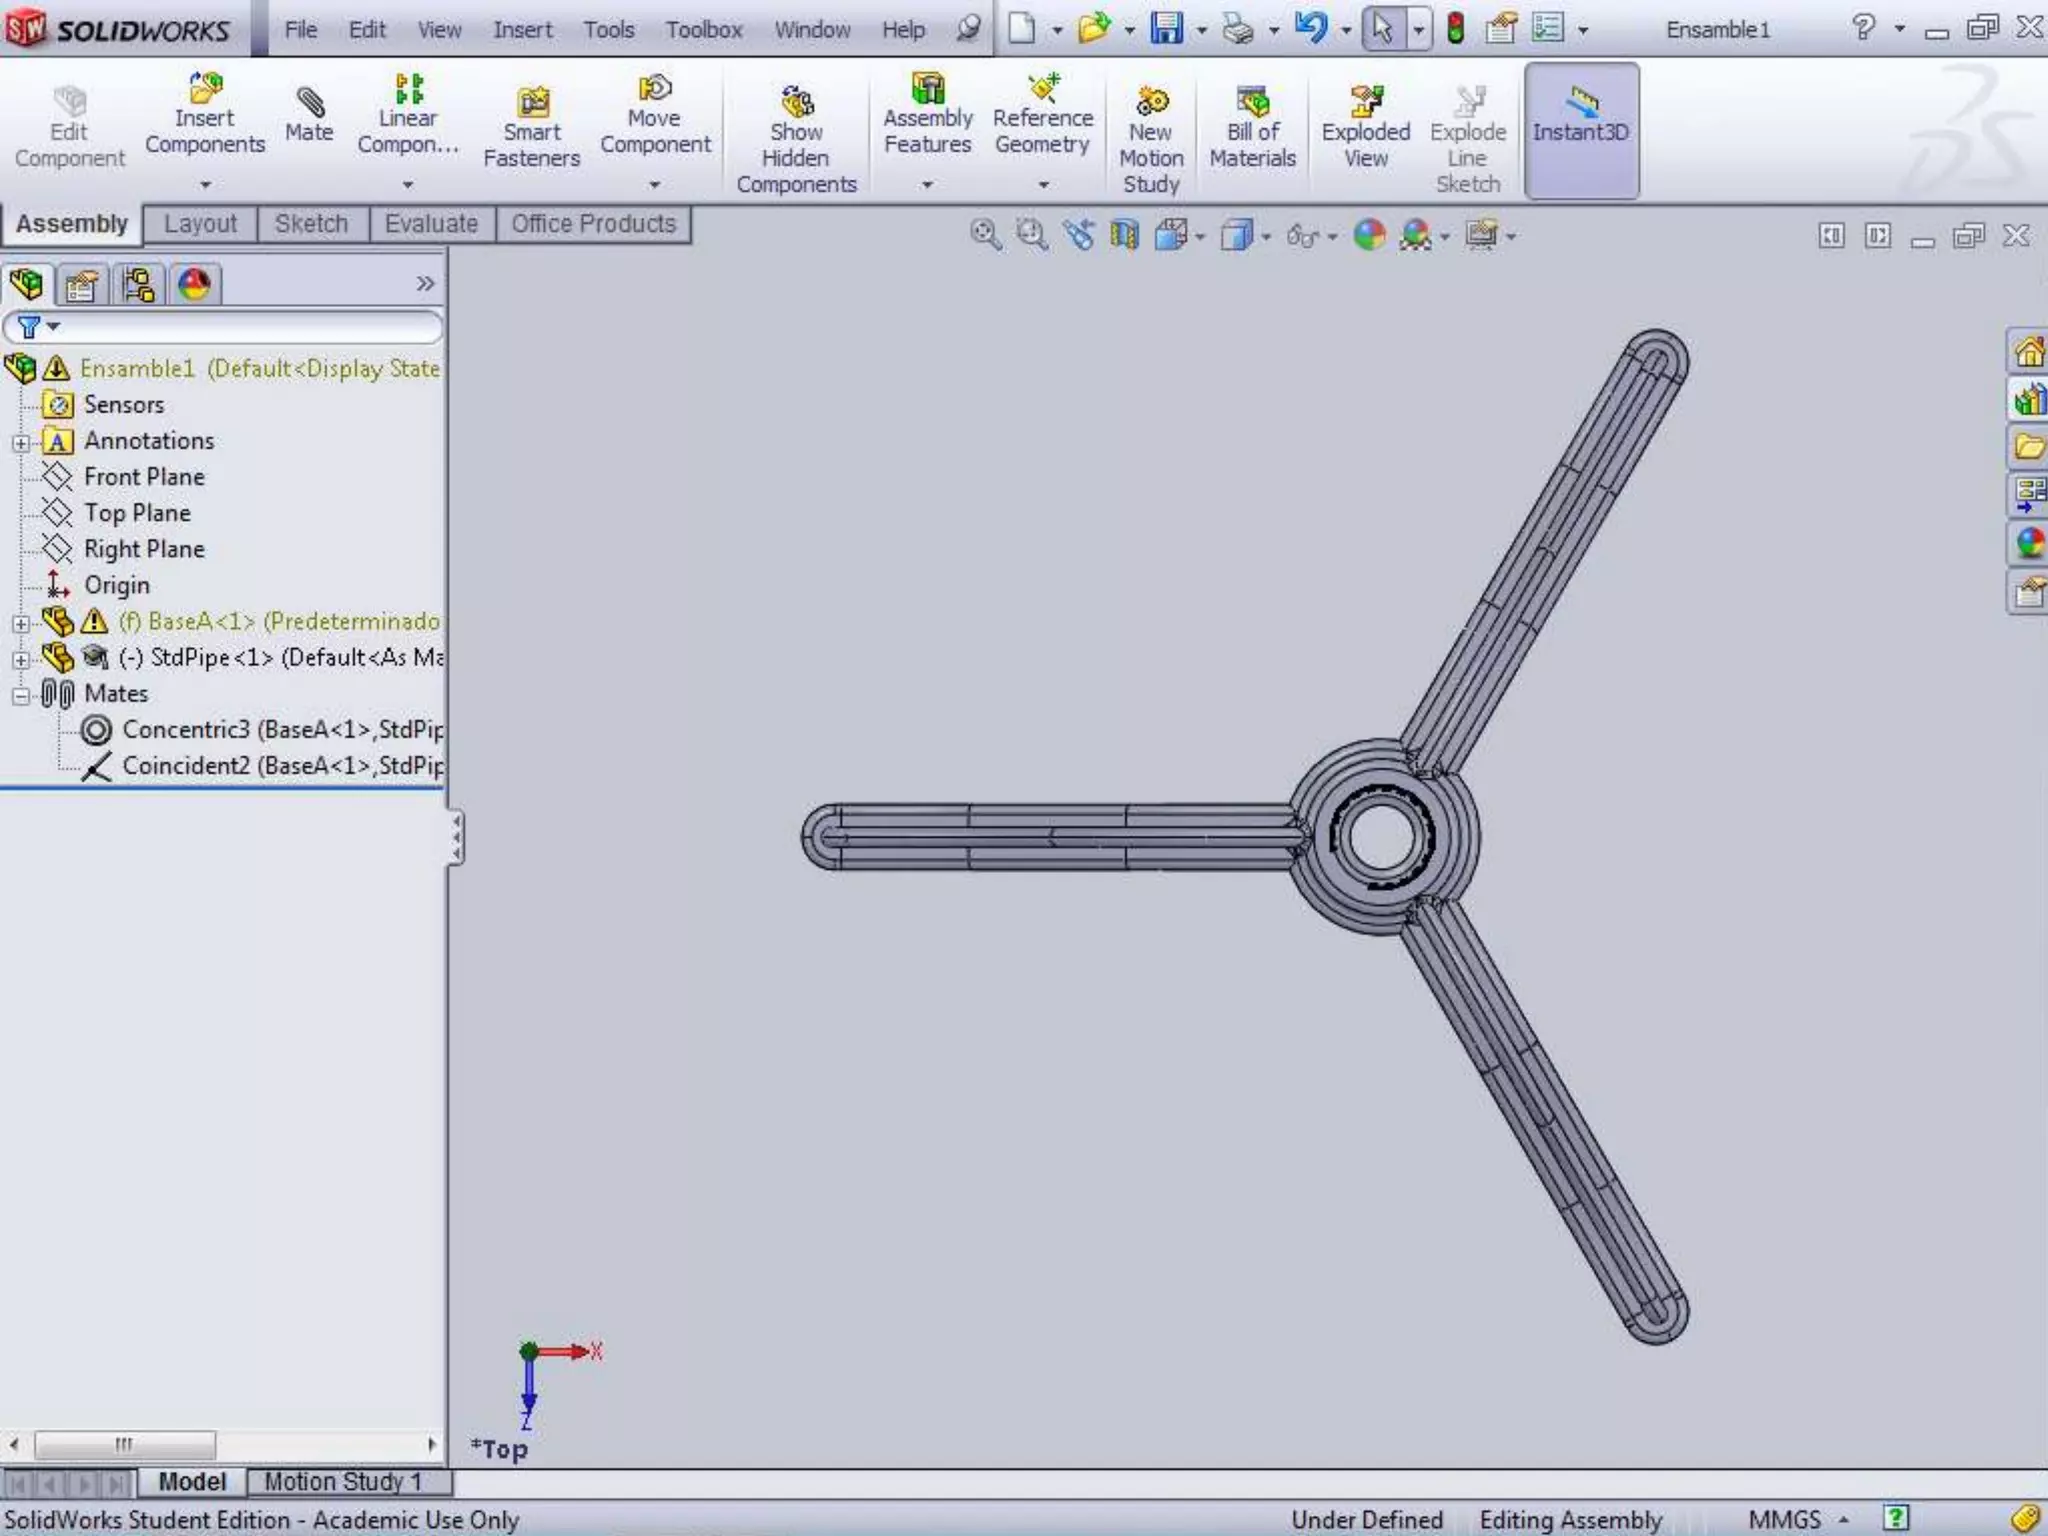Expand the BaseA<1> component node
This screenshot has height=1536, width=2048.
[x=21, y=623]
